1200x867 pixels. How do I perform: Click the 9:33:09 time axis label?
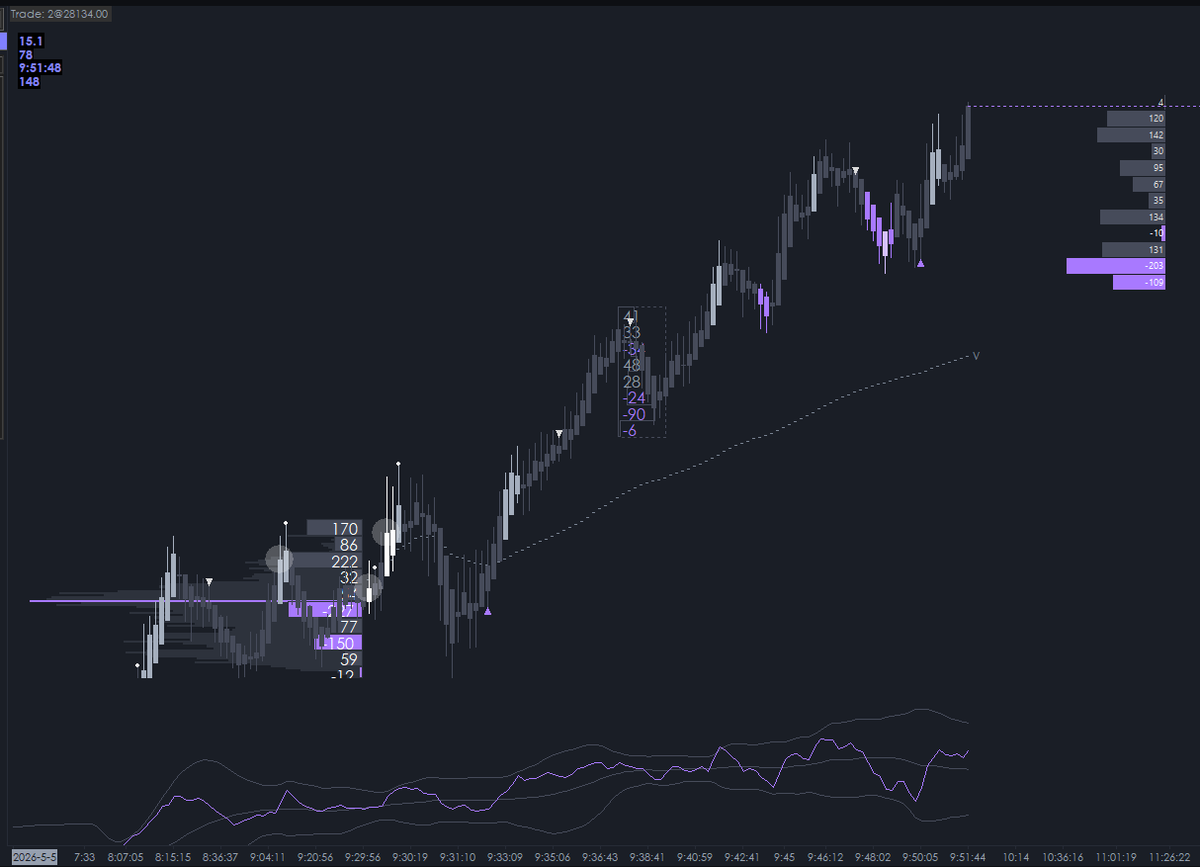505,857
